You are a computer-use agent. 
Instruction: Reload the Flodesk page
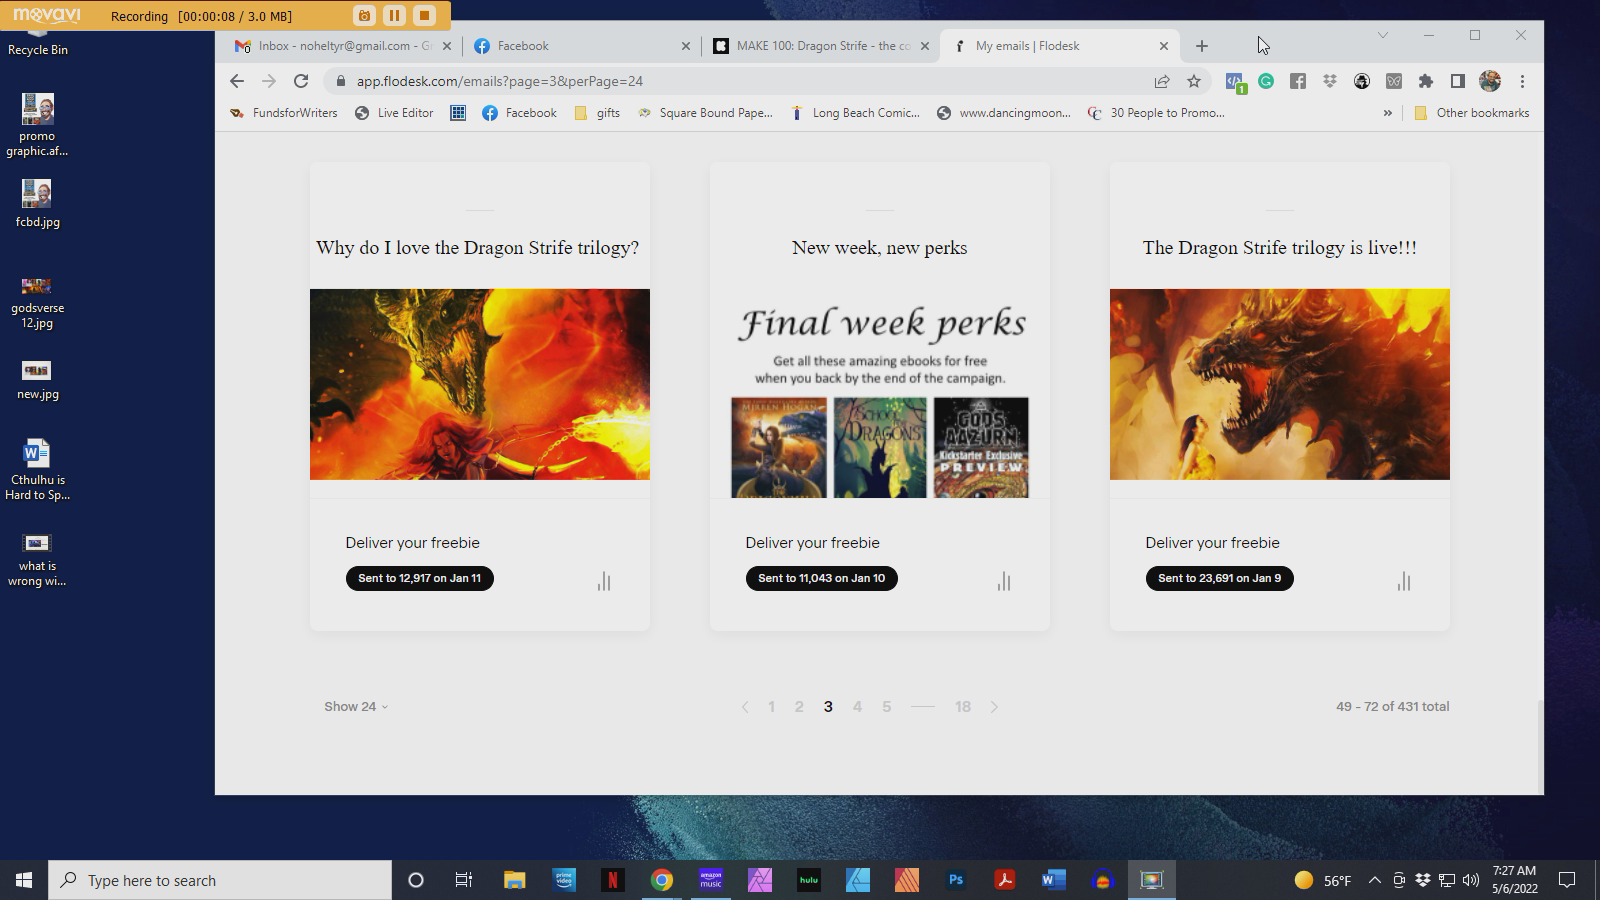301,81
